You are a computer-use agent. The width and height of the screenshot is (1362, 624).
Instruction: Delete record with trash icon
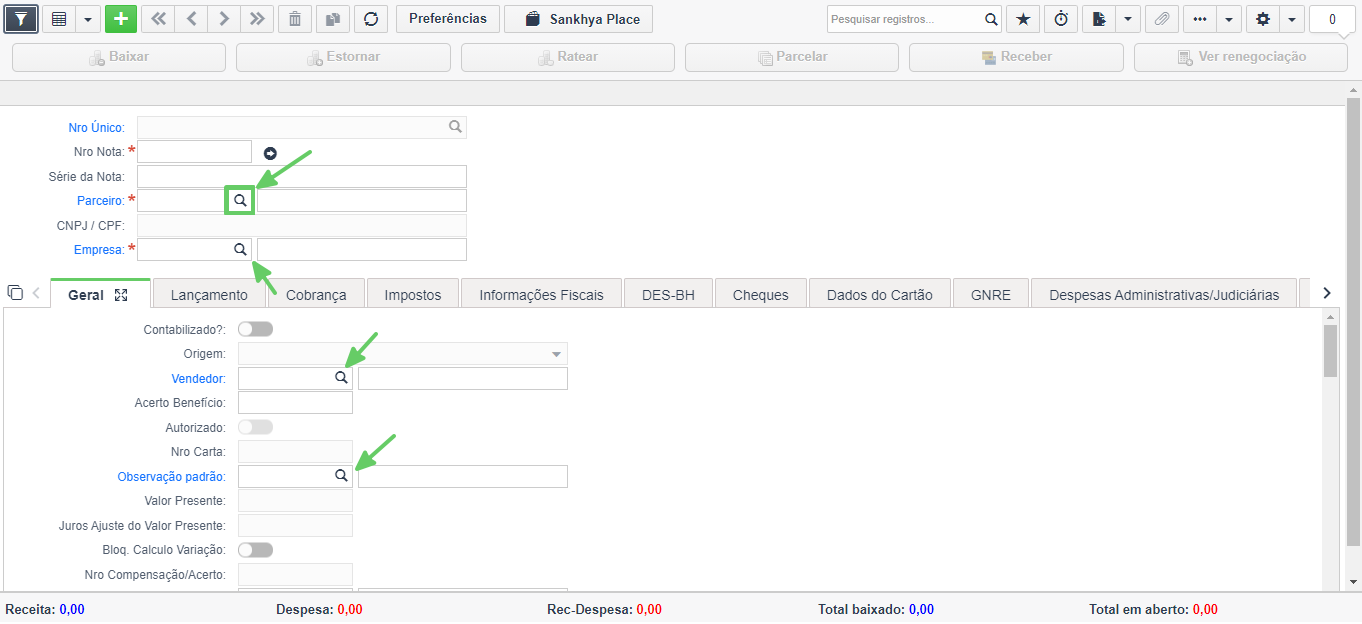tap(294, 19)
